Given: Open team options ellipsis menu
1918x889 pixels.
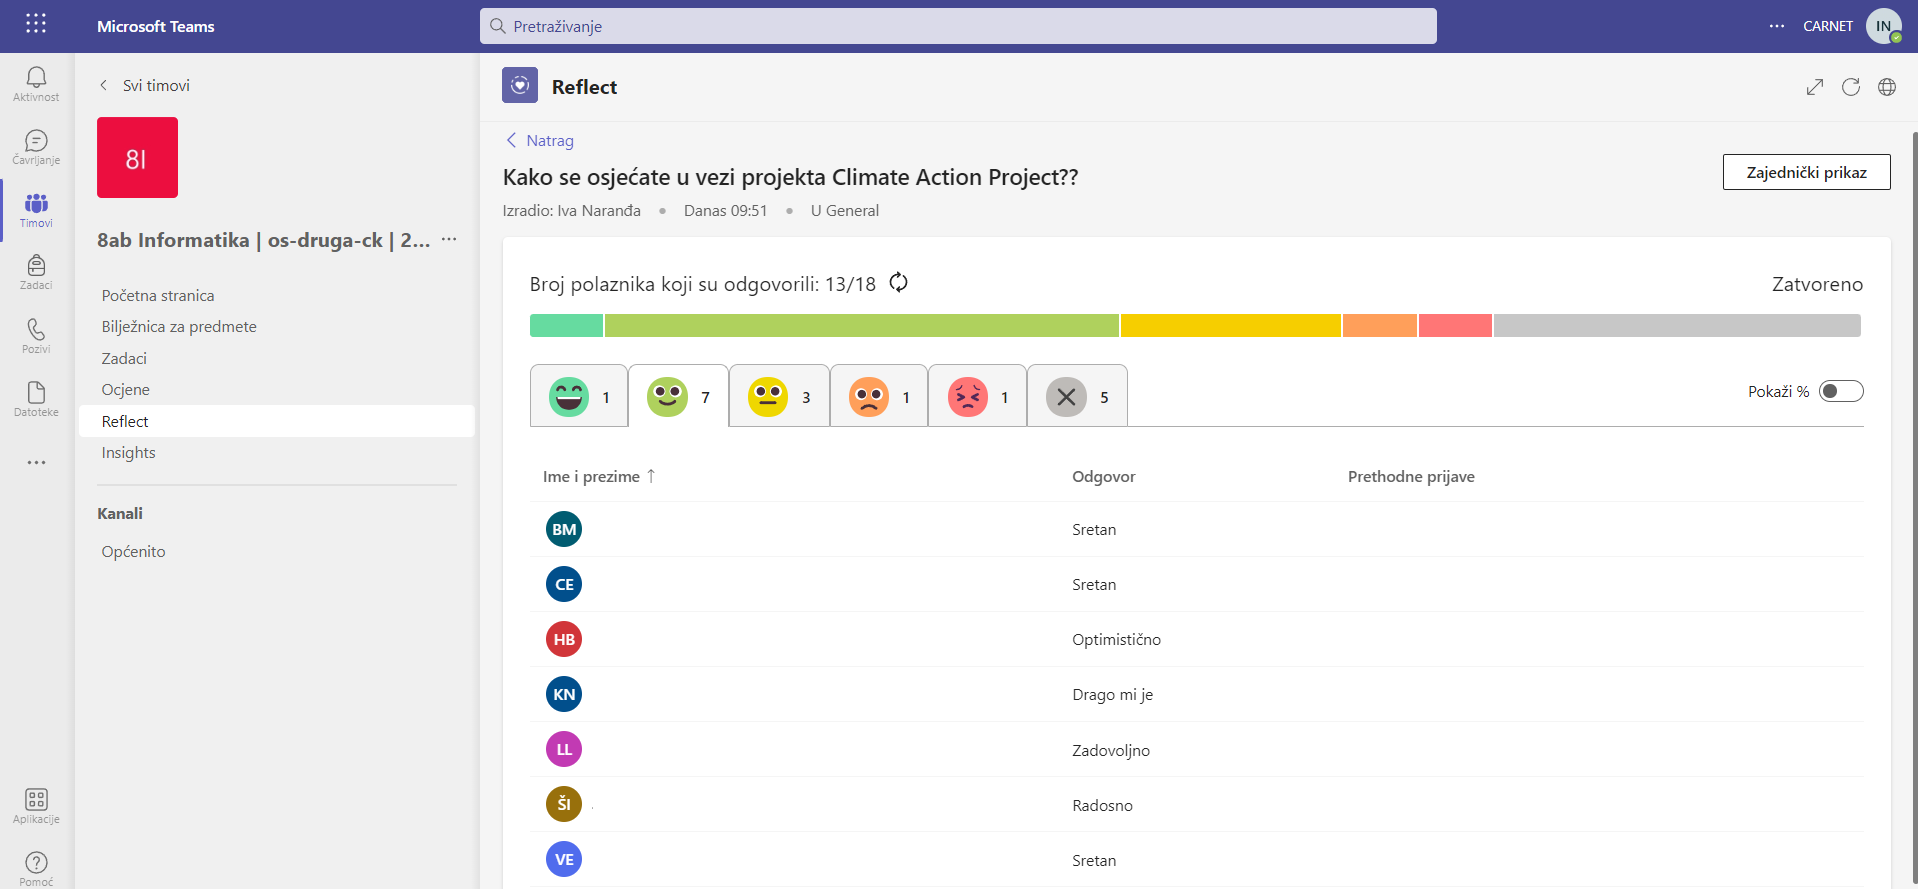Looking at the screenshot, I should tap(449, 239).
